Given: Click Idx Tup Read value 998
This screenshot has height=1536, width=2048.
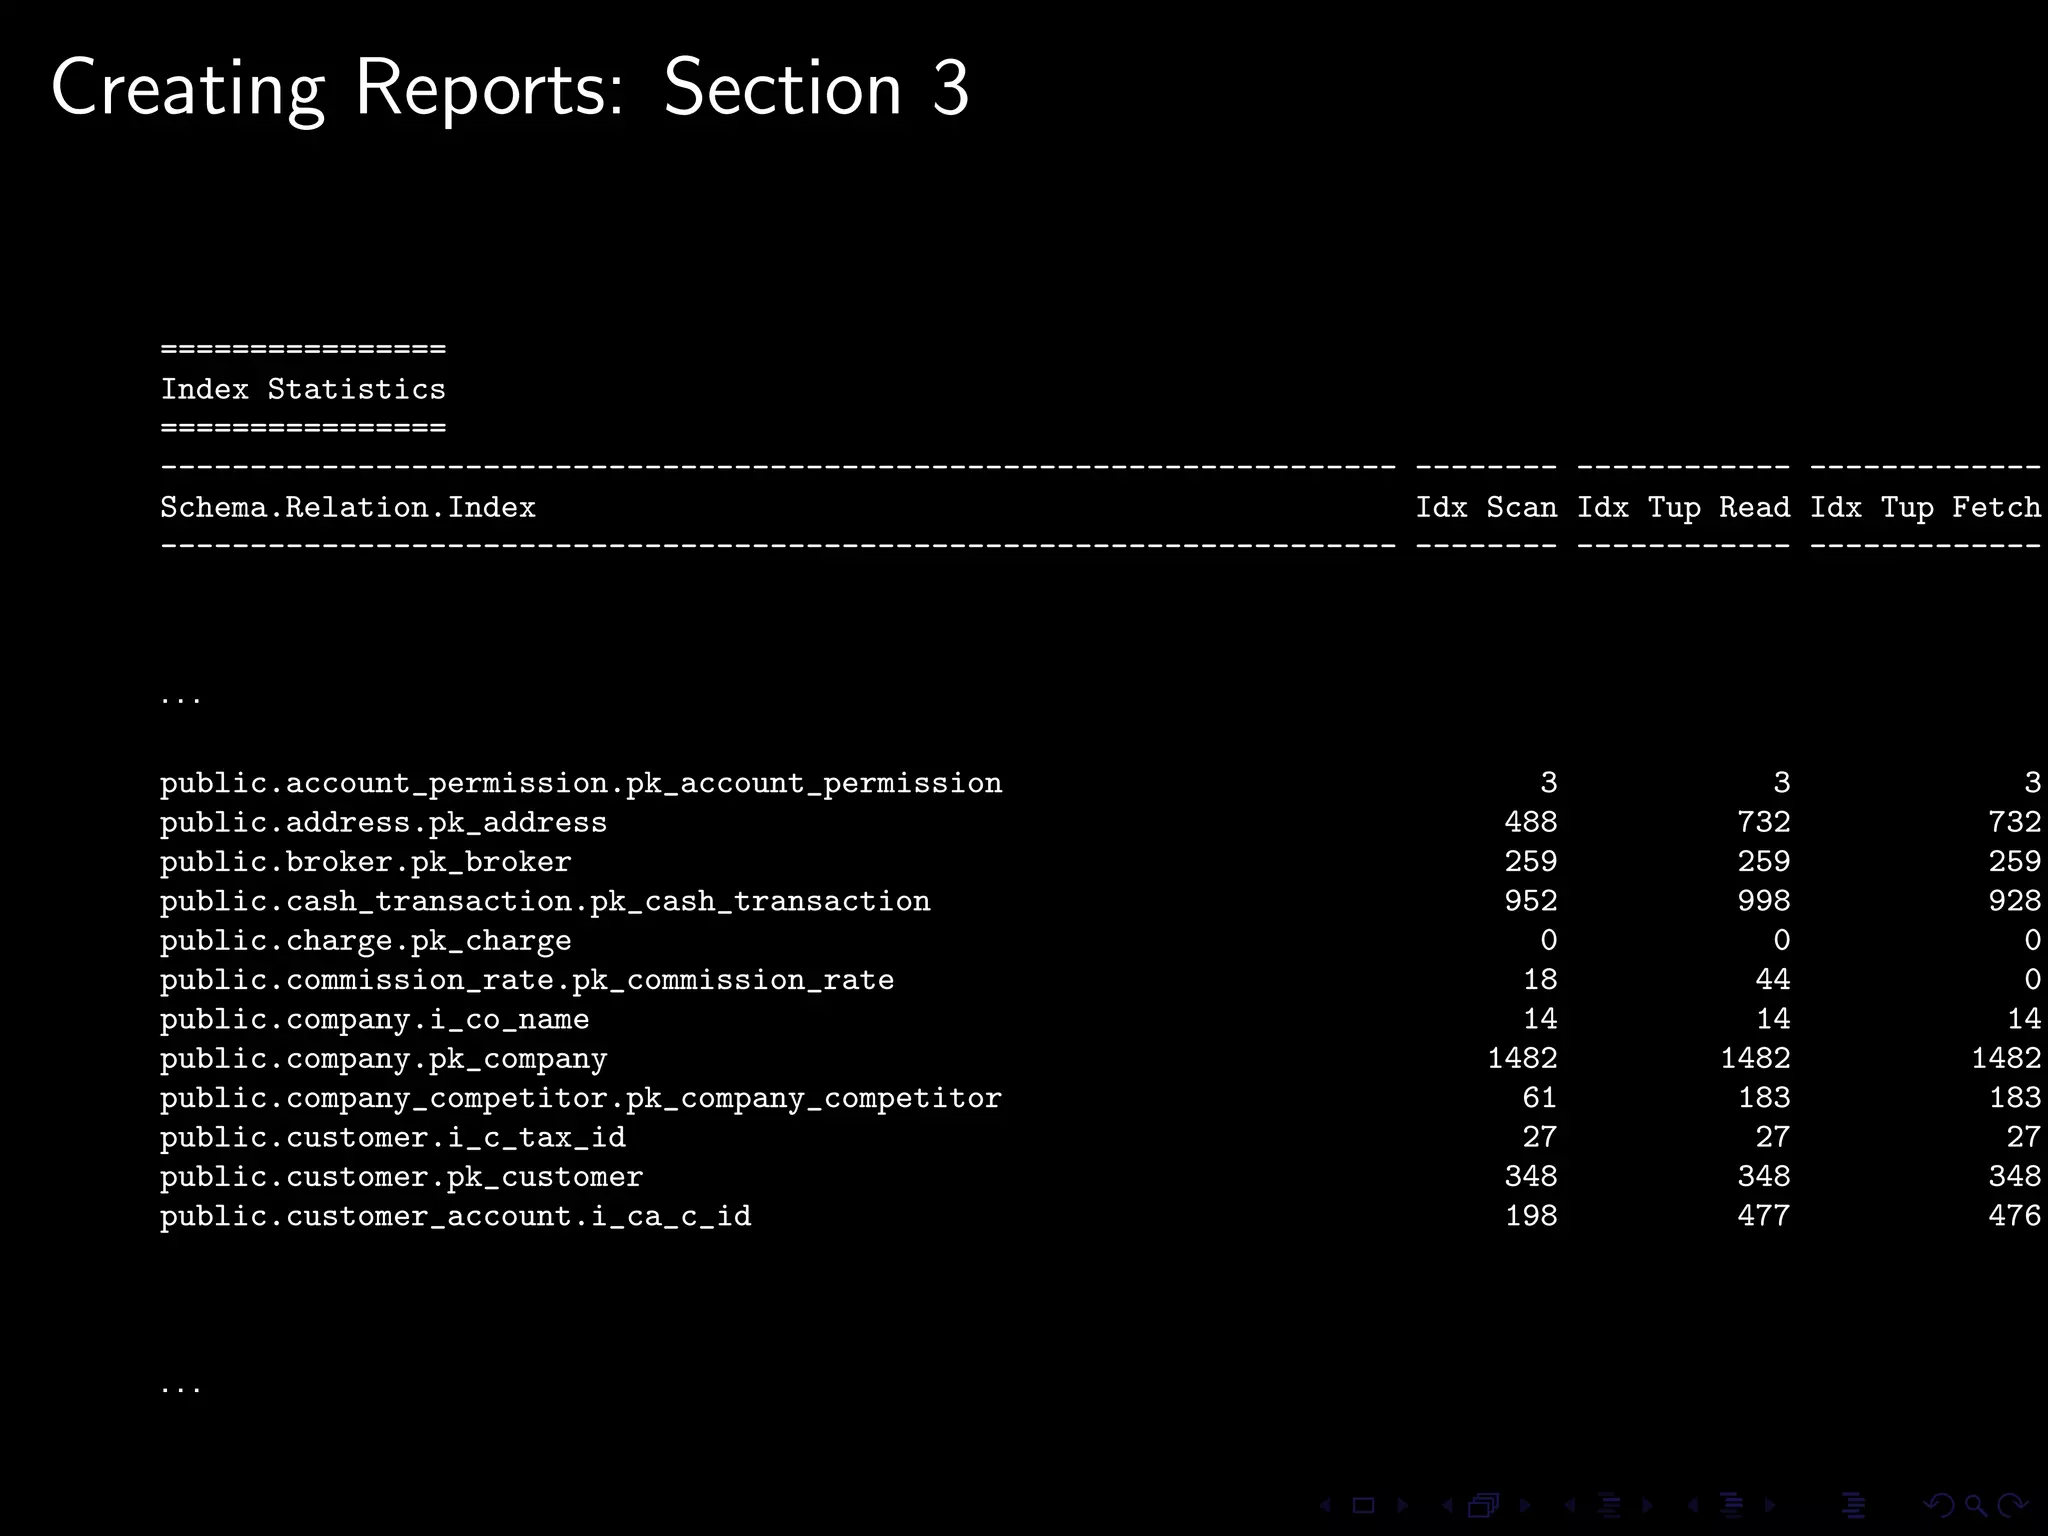Looking at the screenshot, I should (1764, 901).
